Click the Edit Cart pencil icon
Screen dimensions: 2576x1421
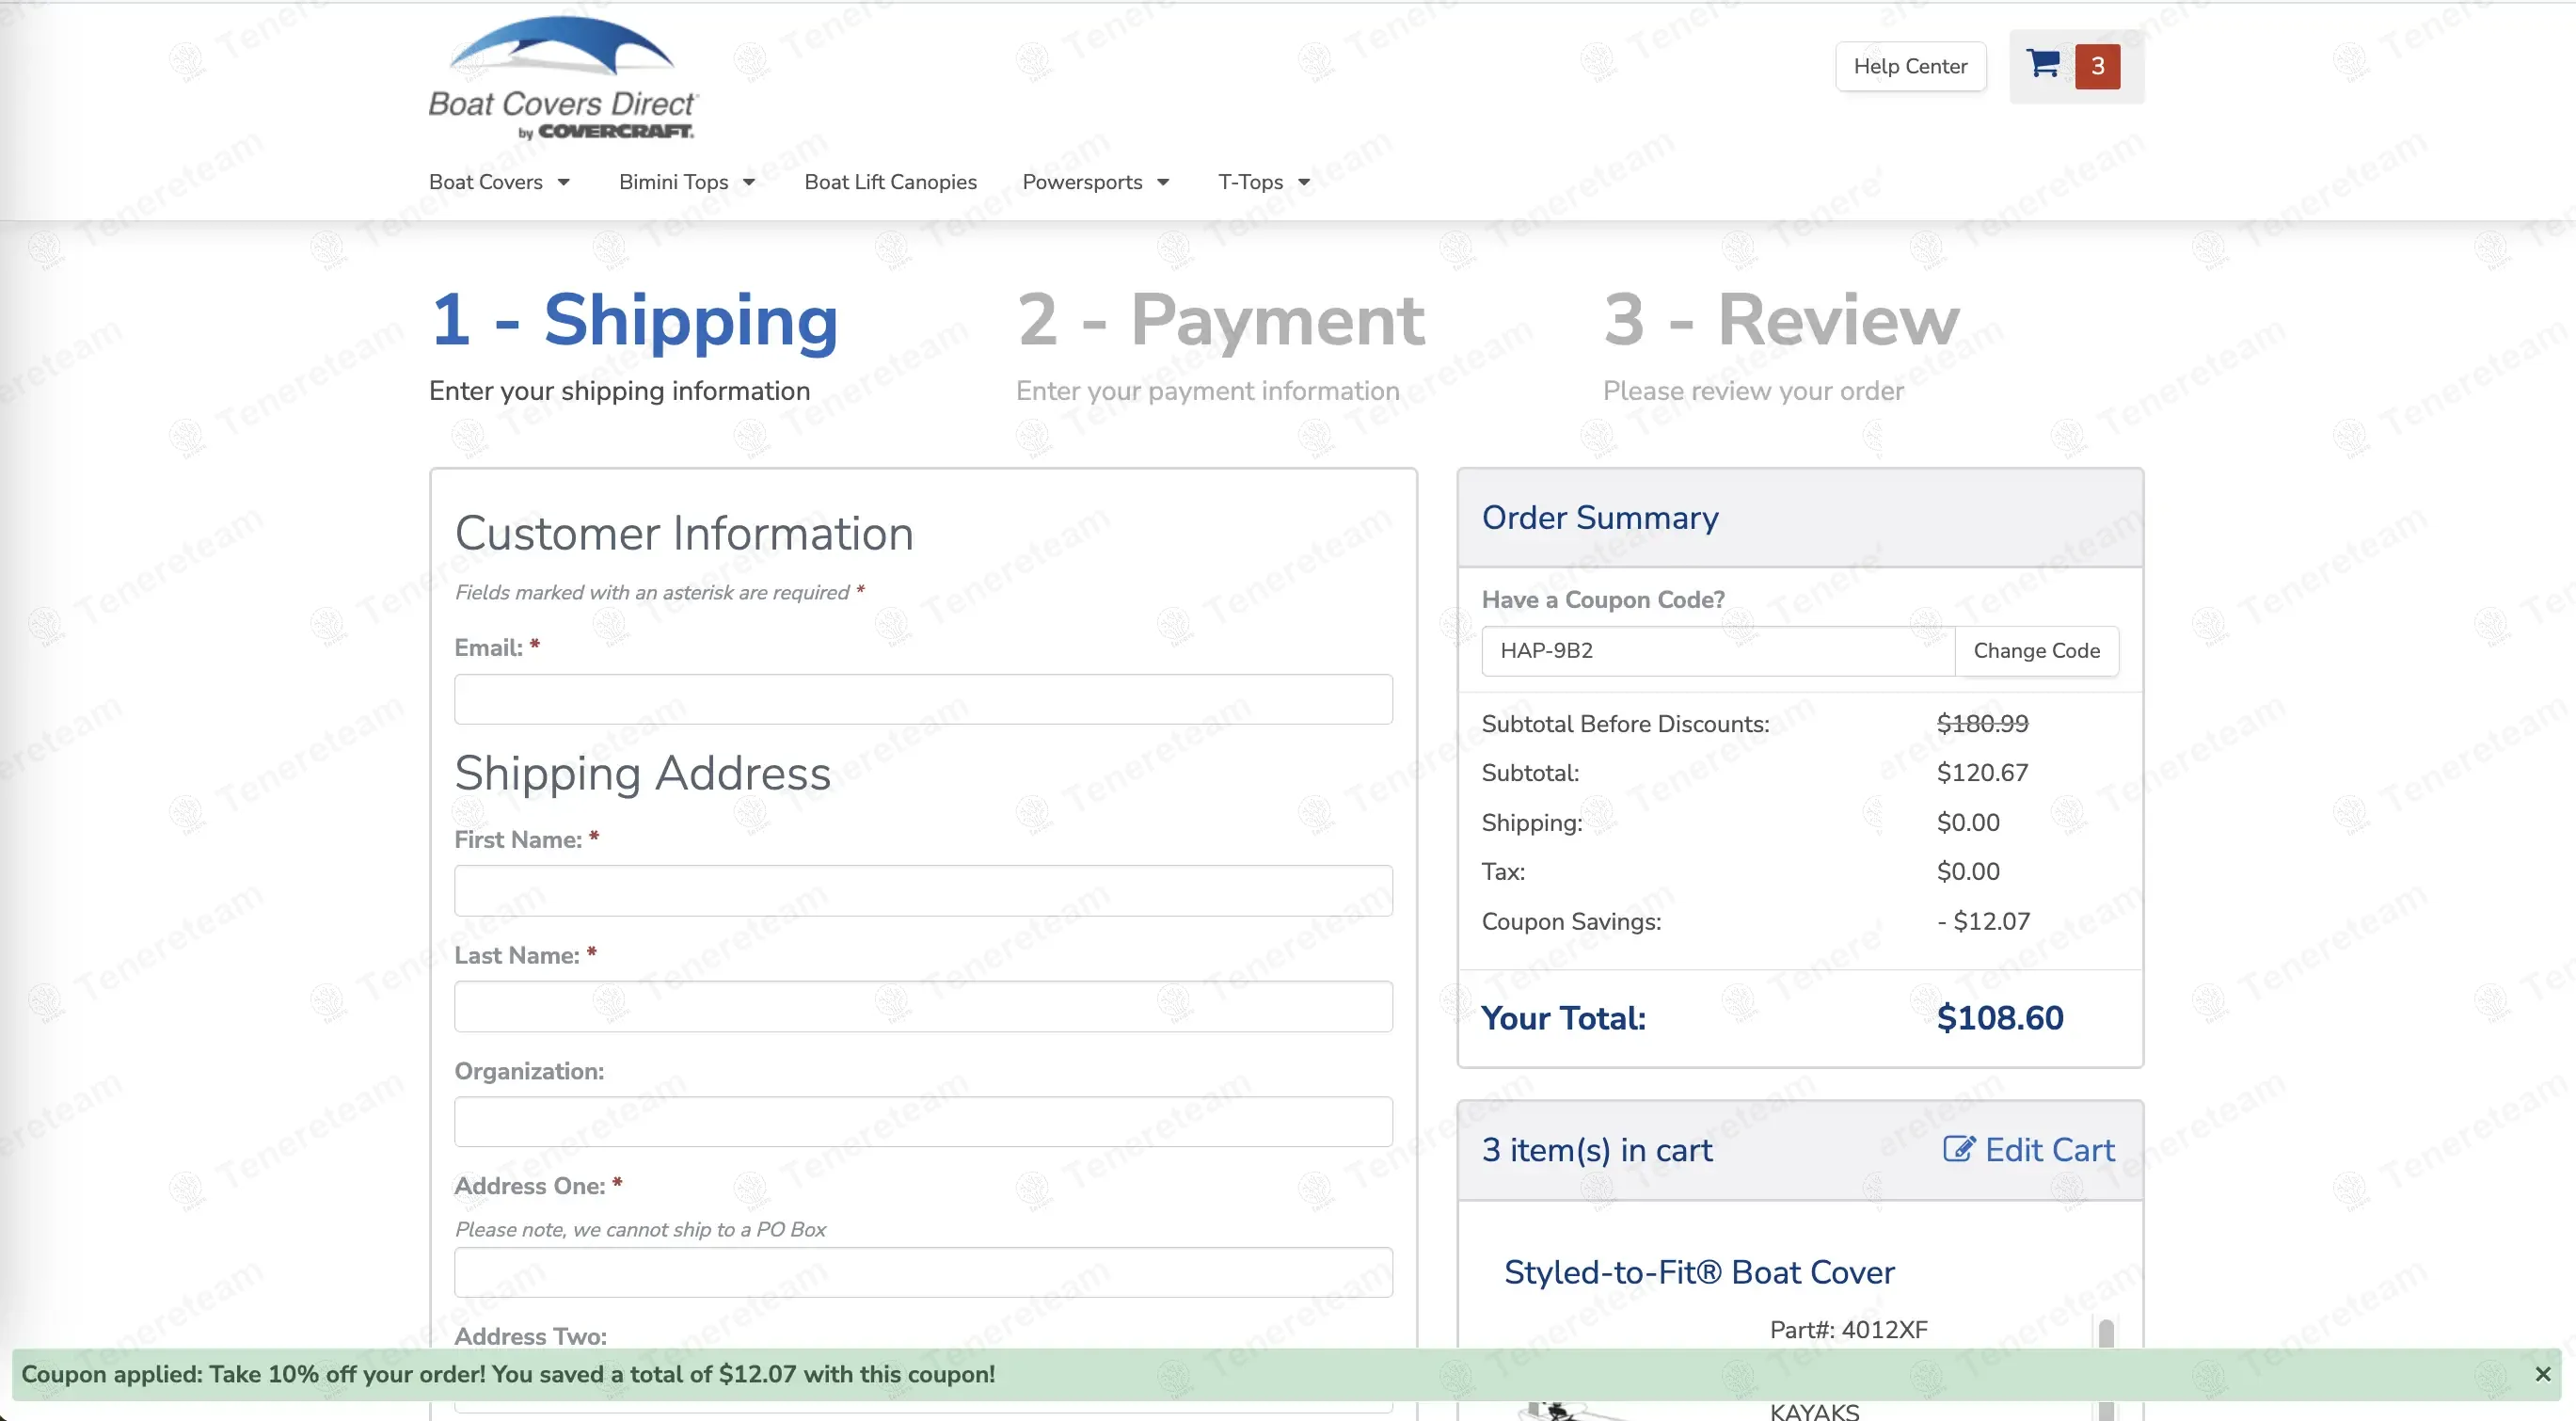1958,1149
